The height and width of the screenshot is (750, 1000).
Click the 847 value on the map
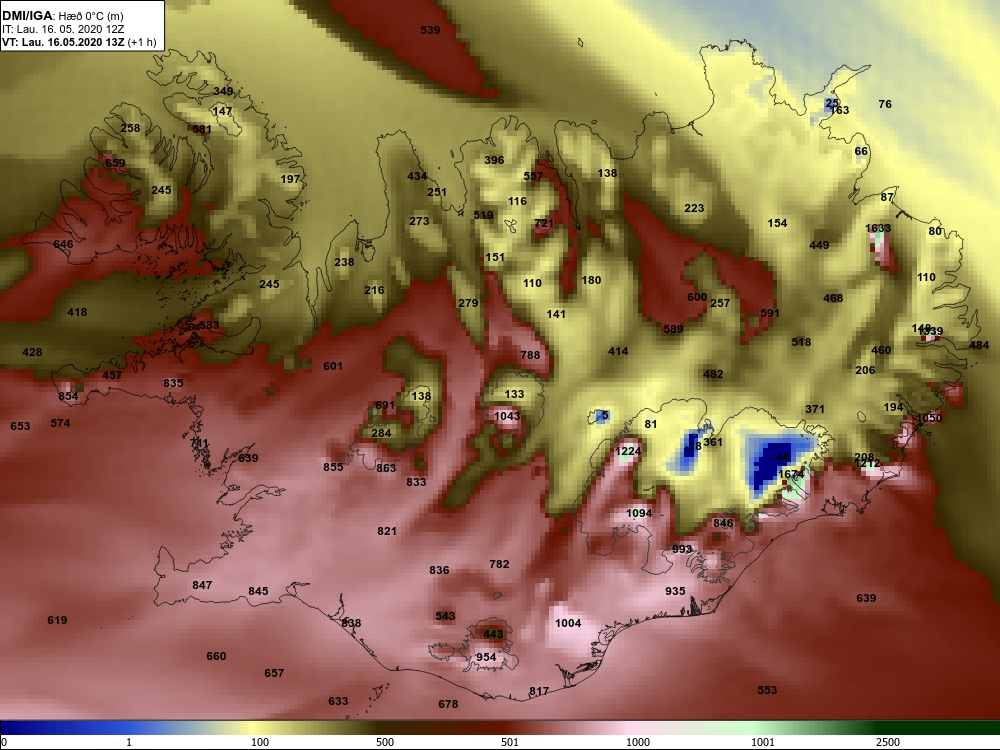(202, 585)
